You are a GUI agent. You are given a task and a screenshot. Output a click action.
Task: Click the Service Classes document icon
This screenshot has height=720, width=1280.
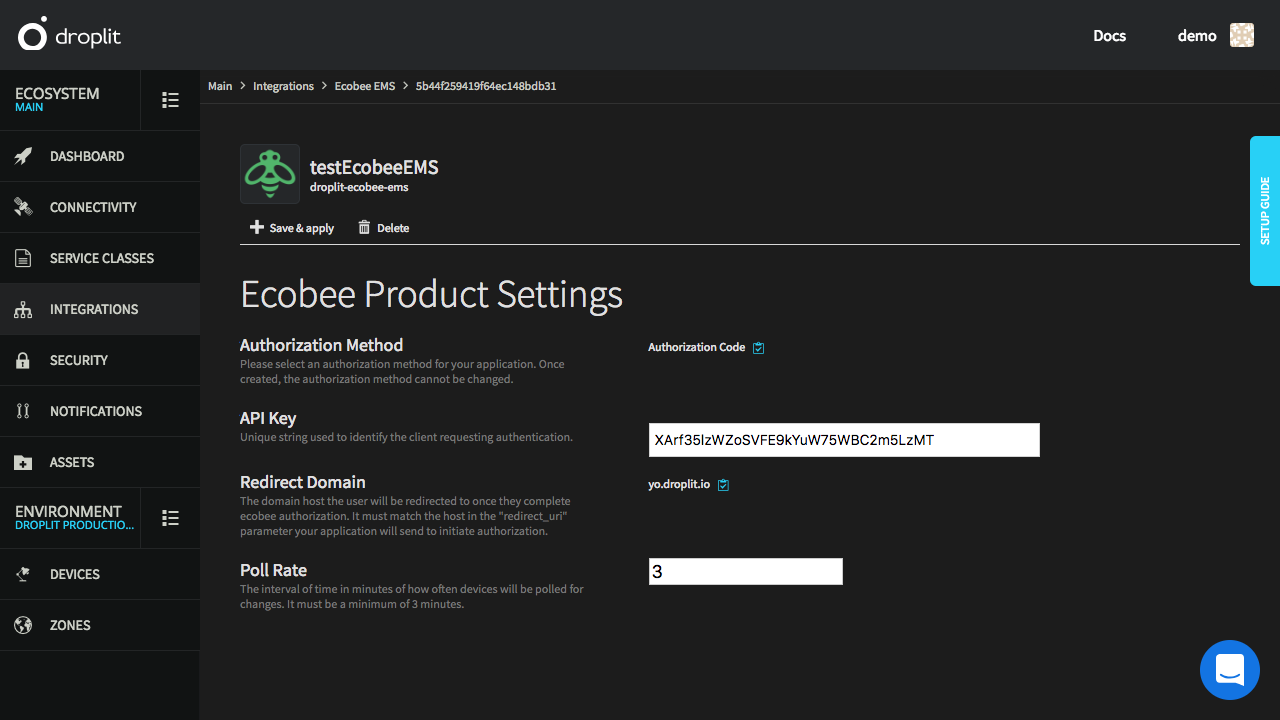pyautogui.click(x=23, y=258)
